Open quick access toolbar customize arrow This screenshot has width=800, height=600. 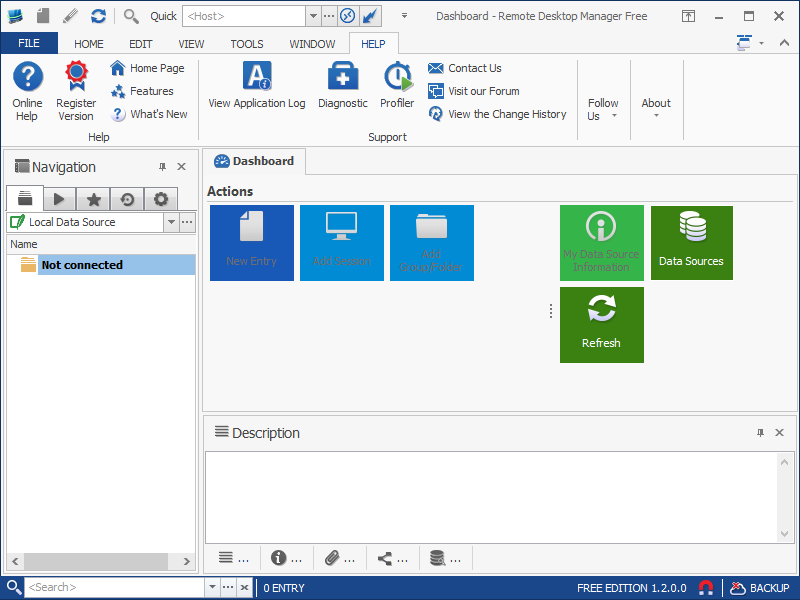point(404,16)
